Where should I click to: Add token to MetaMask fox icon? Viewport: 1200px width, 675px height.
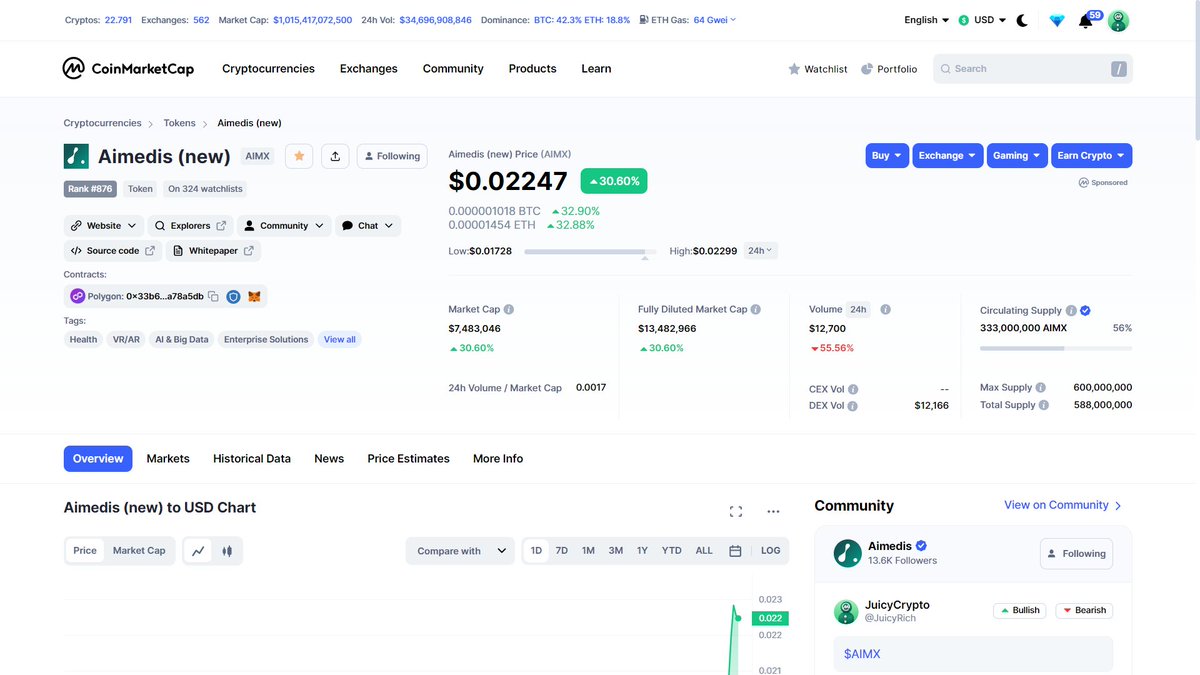point(255,297)
